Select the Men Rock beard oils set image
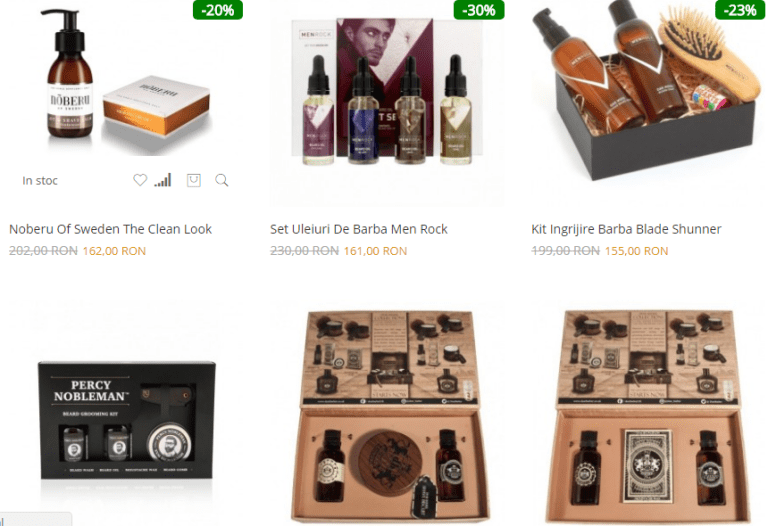The image size is (768, 526). pos(387,92)
